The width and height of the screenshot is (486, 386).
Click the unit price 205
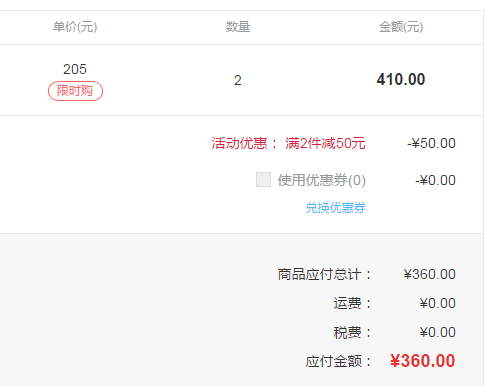coord(75,69)
